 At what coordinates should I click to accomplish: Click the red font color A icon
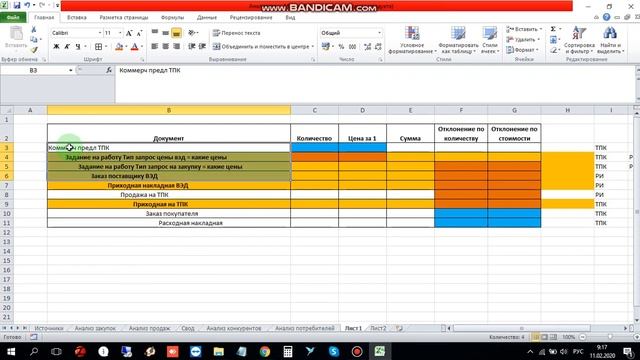coord(134,47)
